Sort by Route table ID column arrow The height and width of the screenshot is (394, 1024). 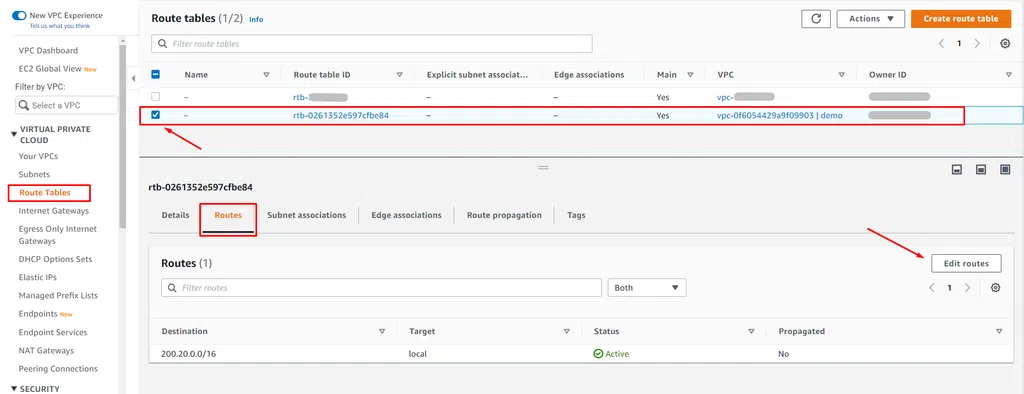(400, 75)
